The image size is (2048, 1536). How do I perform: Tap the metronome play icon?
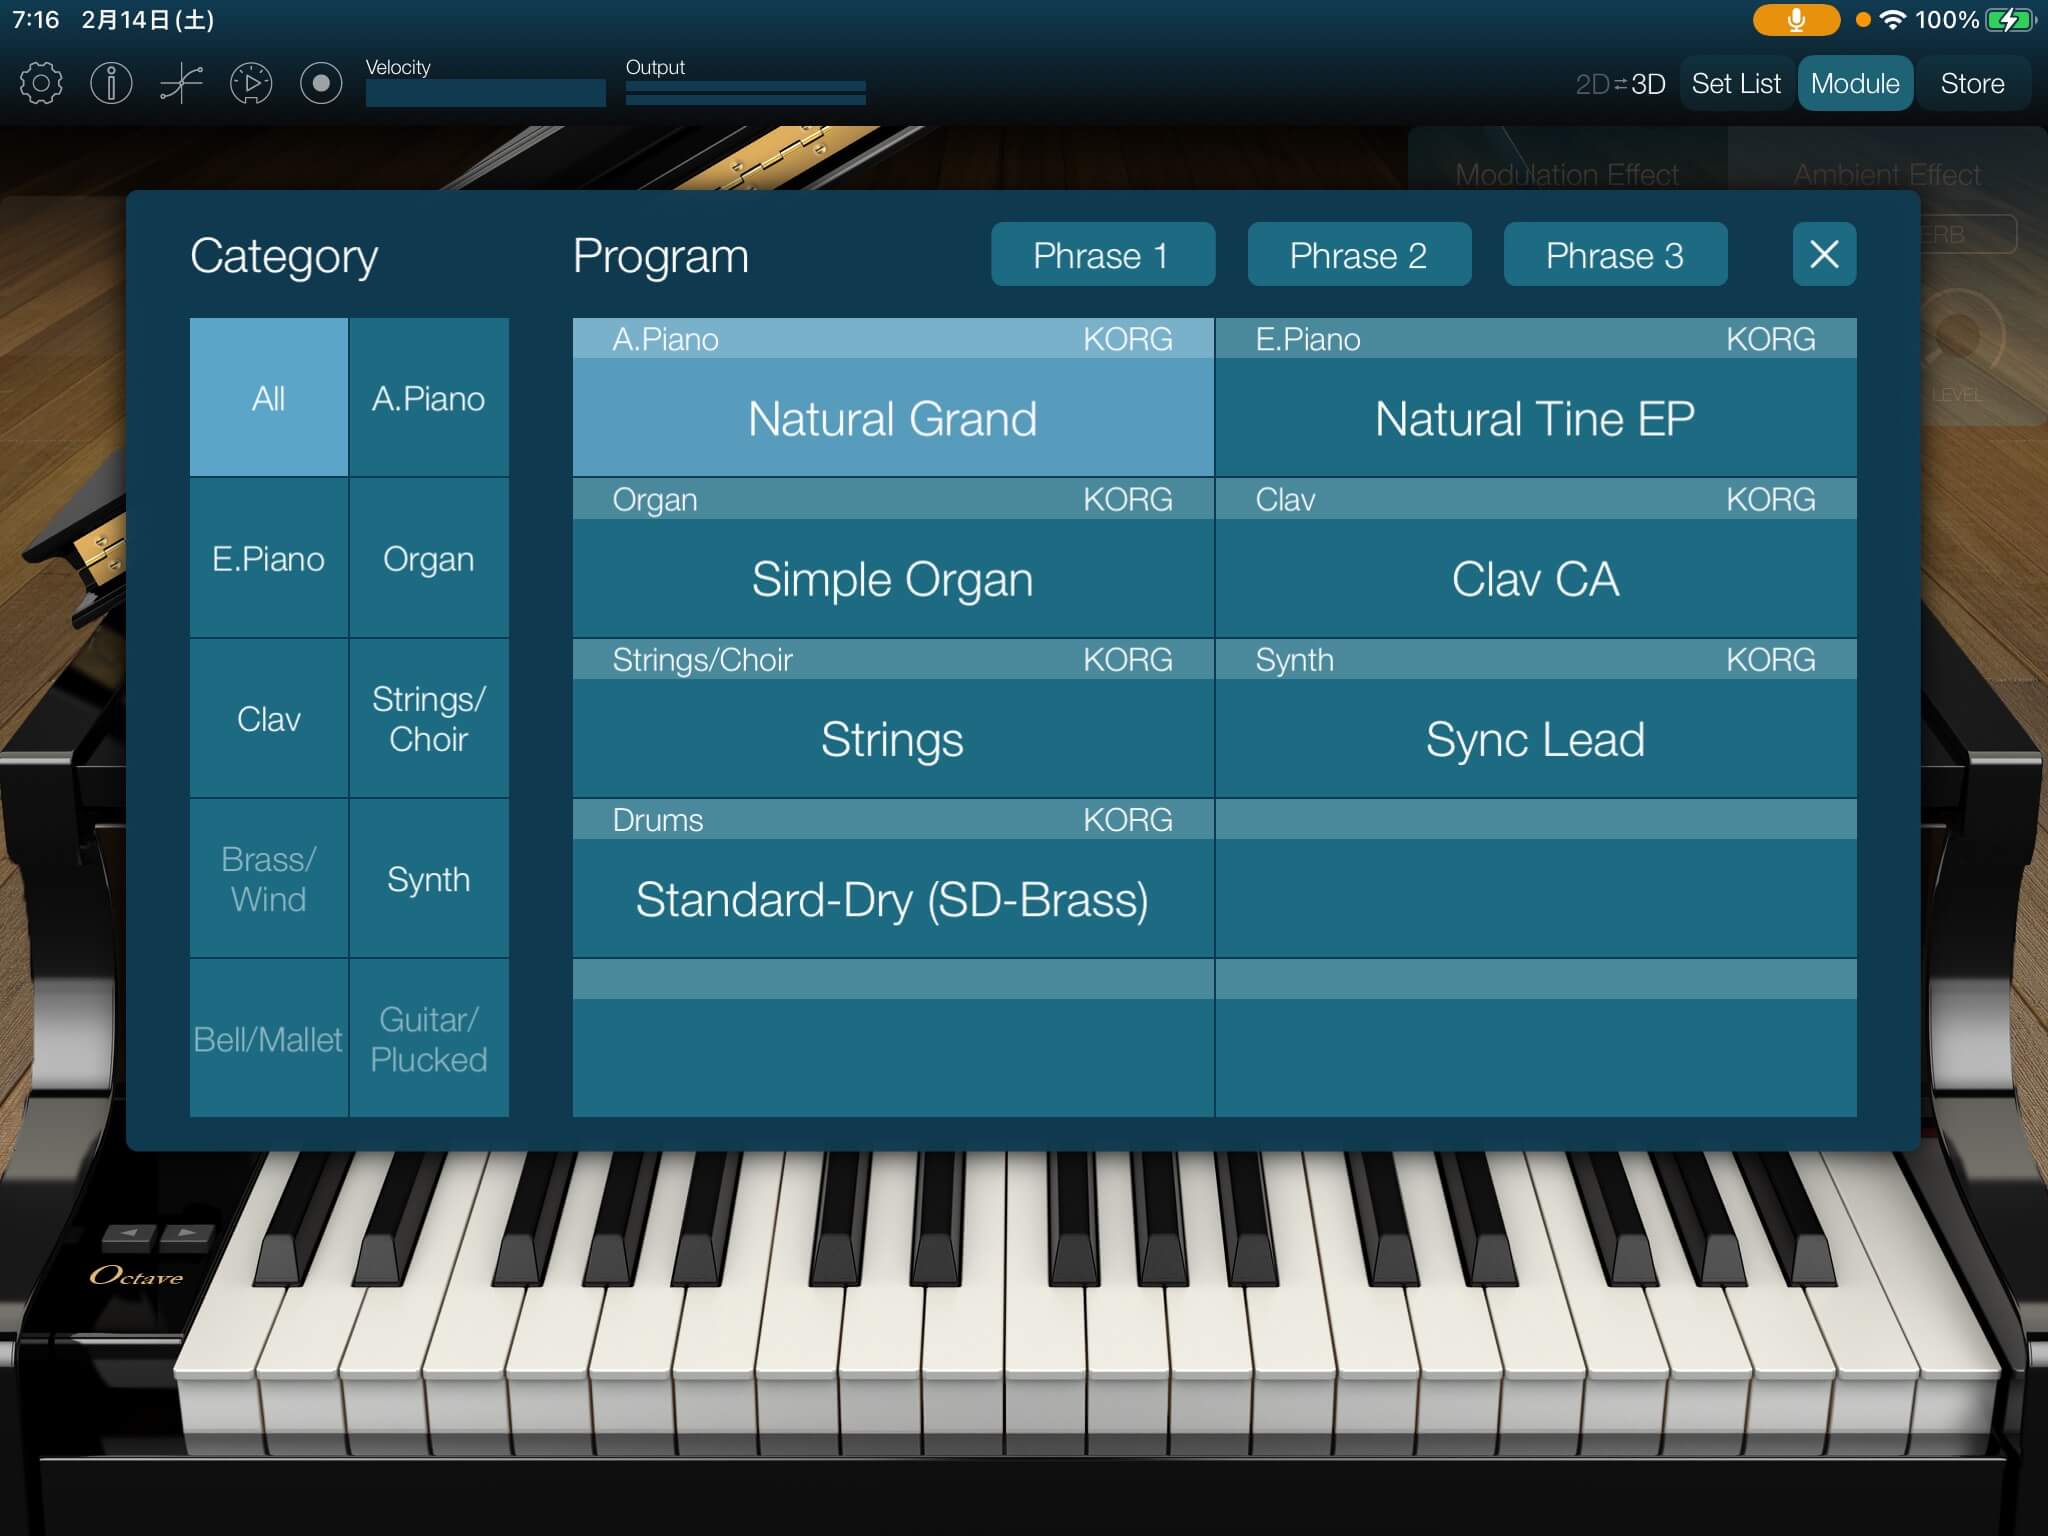point(251,83)
